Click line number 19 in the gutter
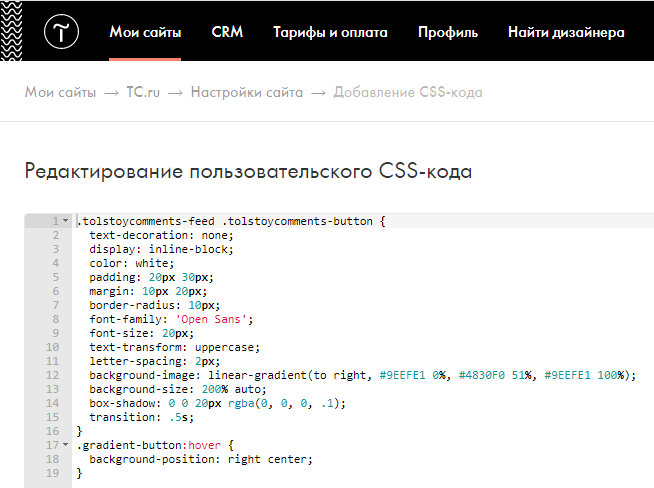The image size is (654, 488). (53, 473)
